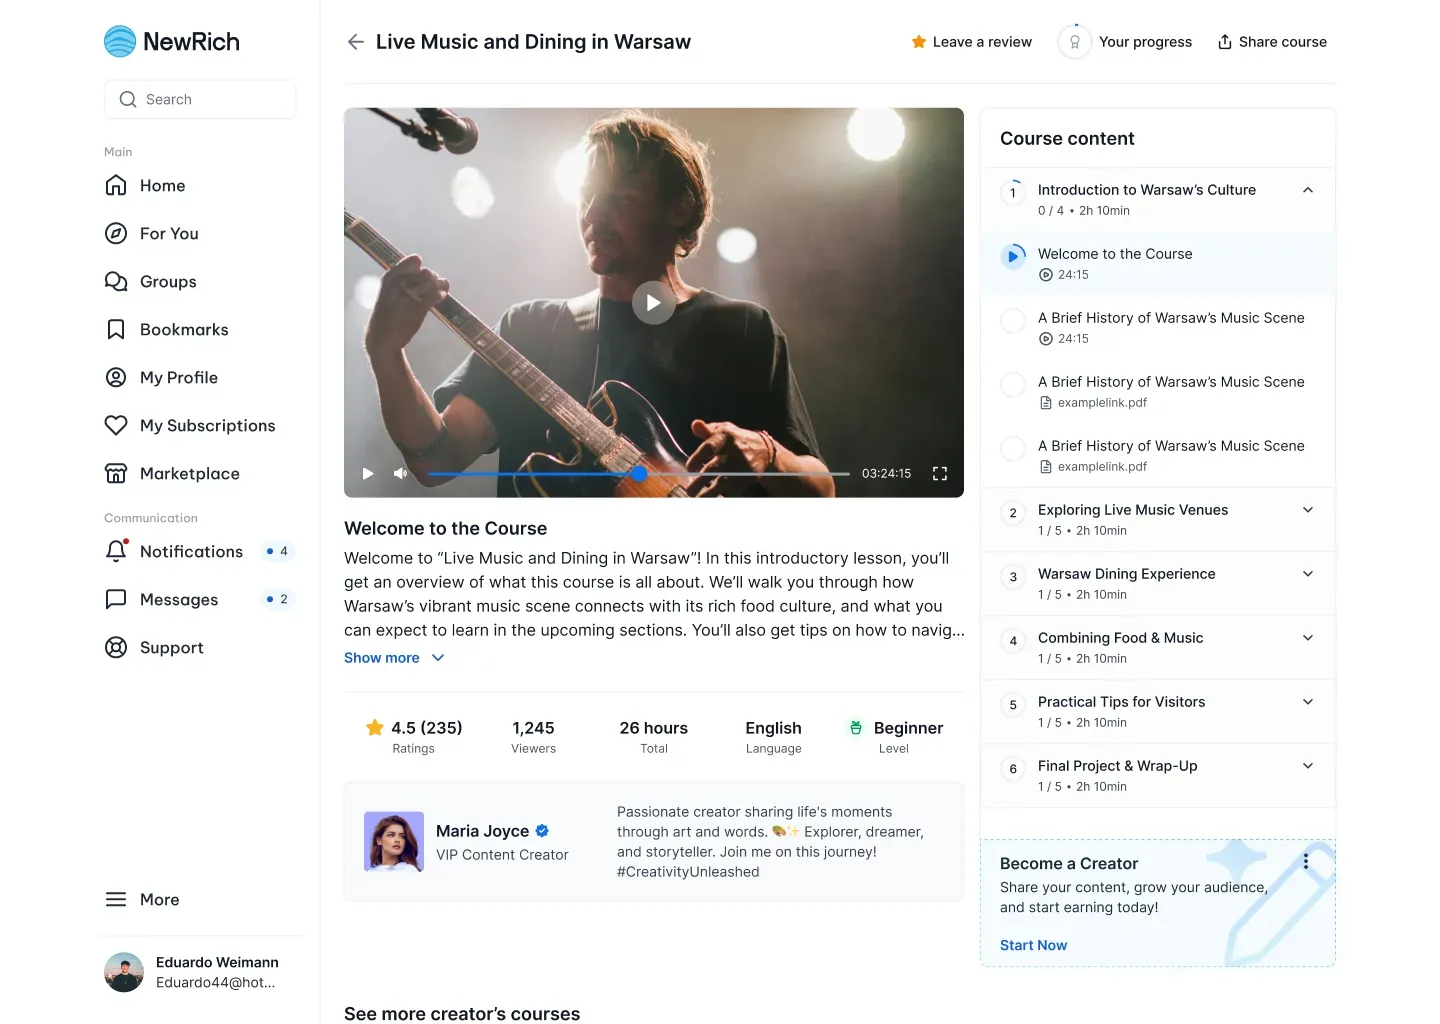Click section number 1 progress circle

pyautogui.click(x=1013, y=192)
